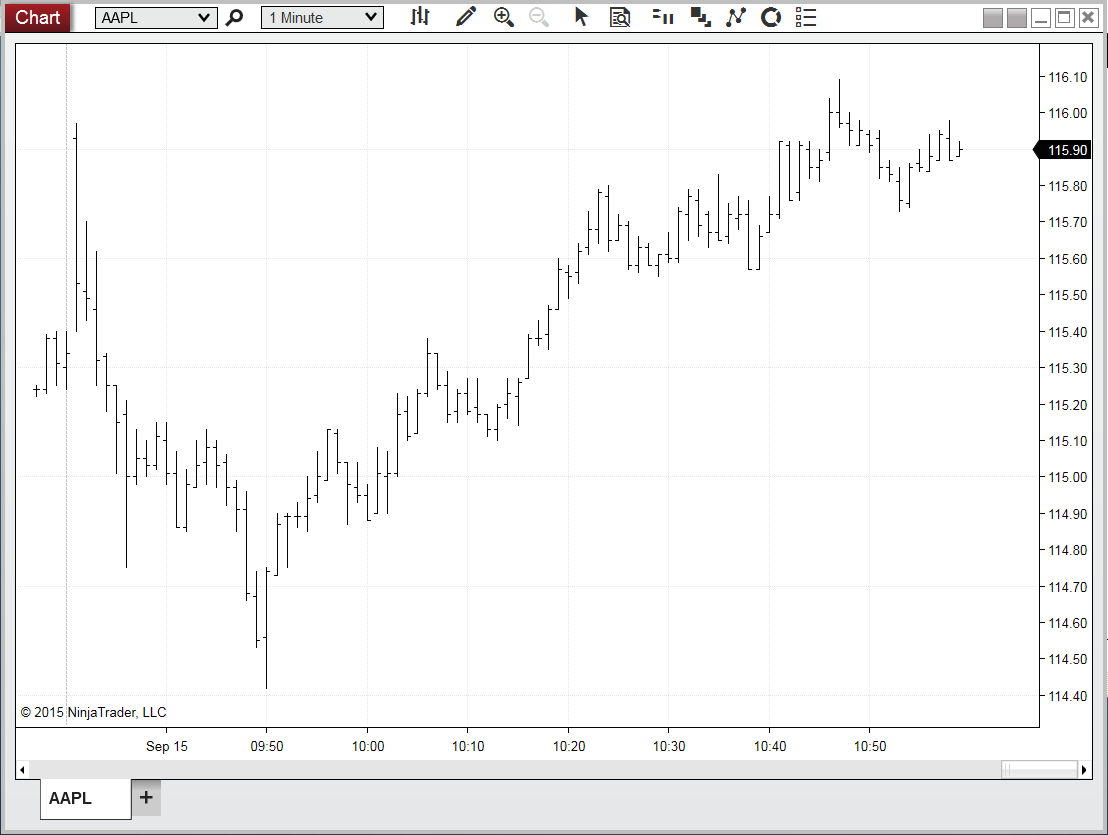This screenshot has width=1108, height=835.
Task: Open the data box icon
Action: (x=620, y=17)
